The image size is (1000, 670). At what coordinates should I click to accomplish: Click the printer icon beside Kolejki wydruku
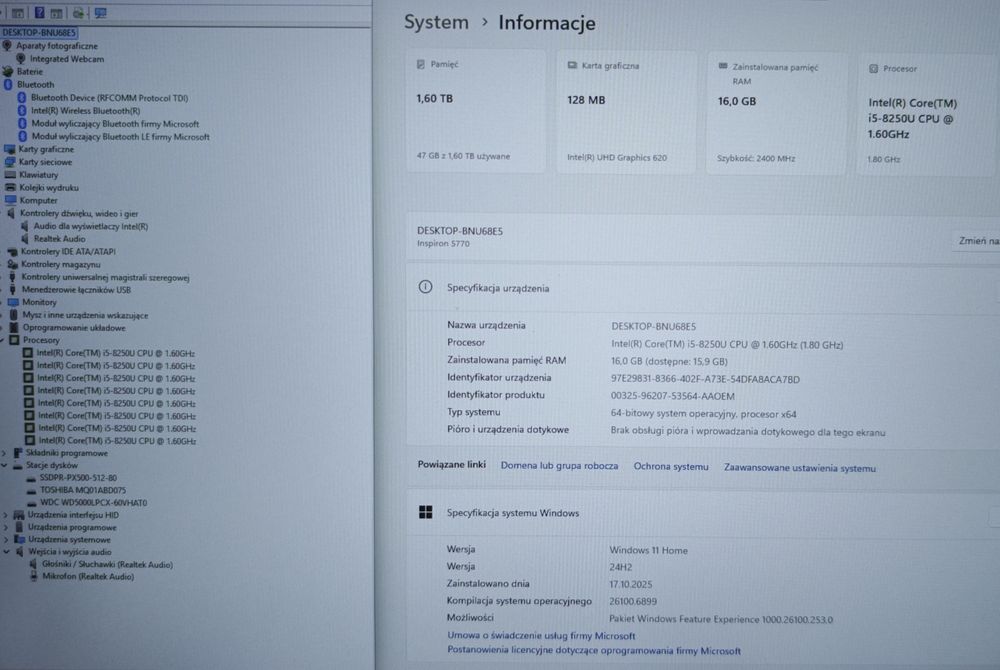tap(10, 187)
